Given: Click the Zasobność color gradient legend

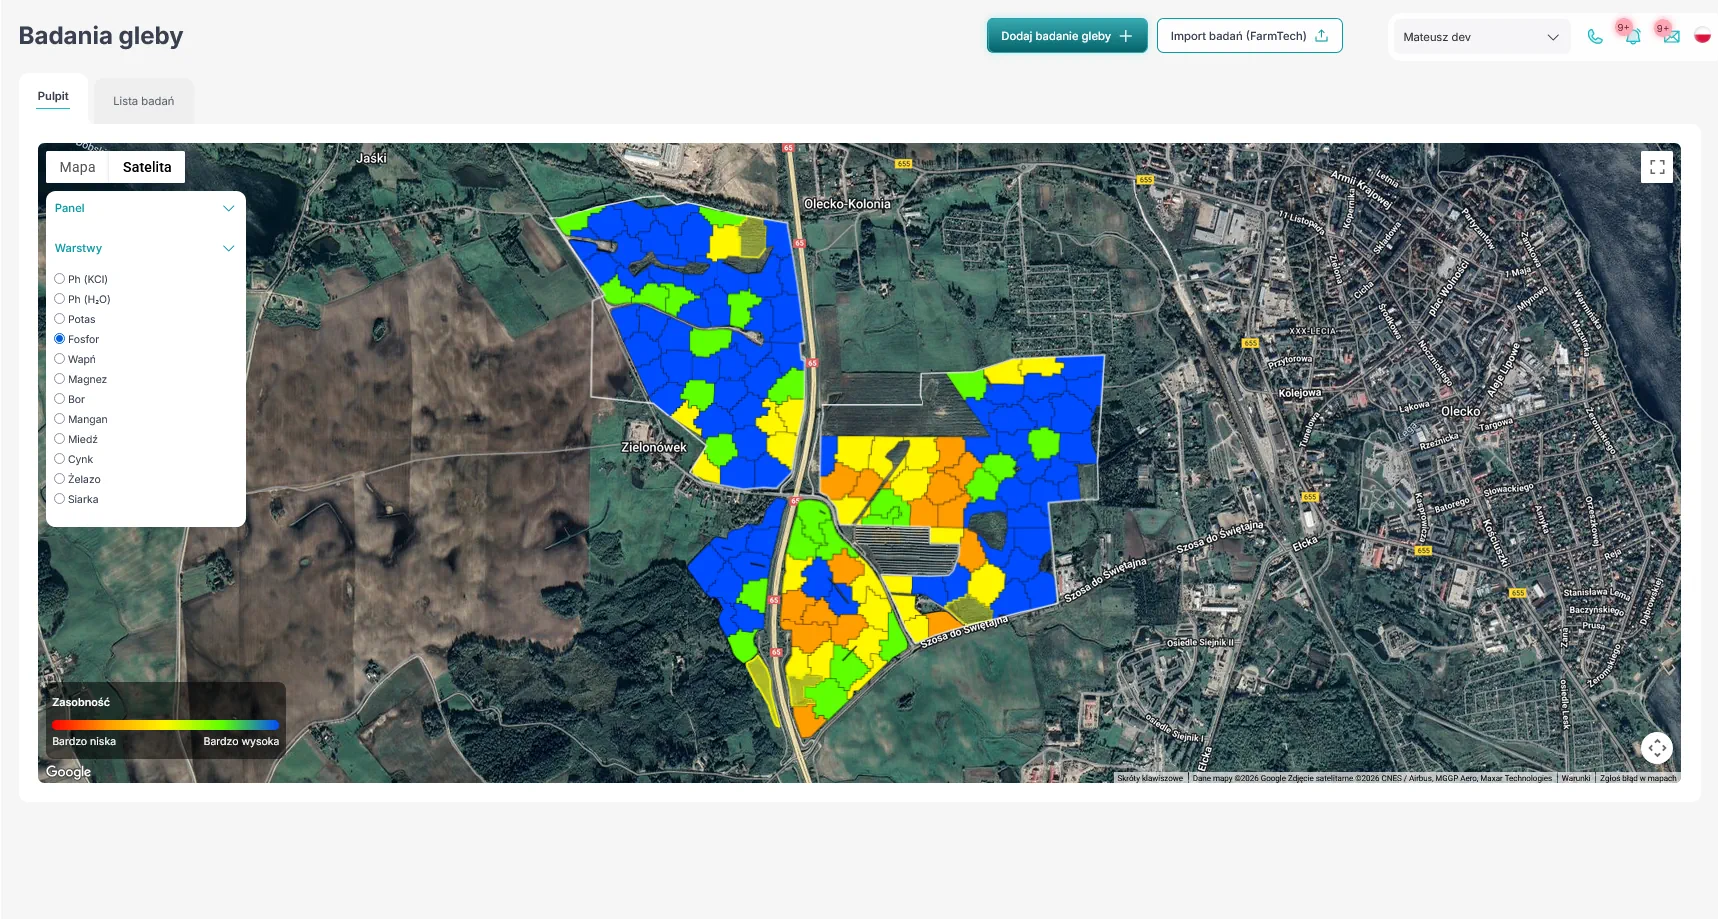Looking at the screenshot, I should pos(165,724).
